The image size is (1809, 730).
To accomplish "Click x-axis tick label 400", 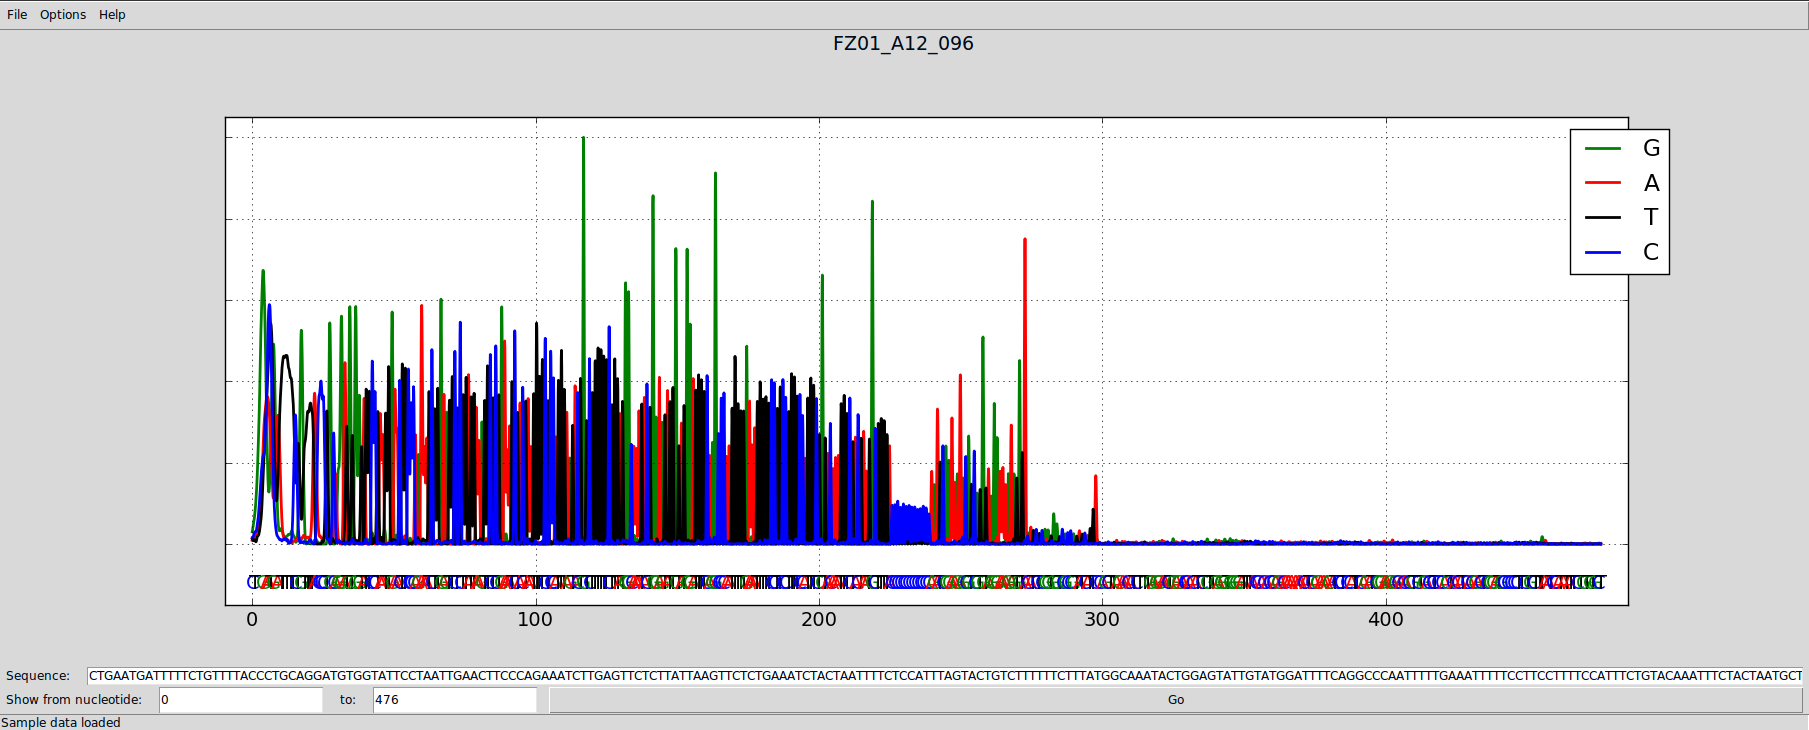I will point(1386,620).
